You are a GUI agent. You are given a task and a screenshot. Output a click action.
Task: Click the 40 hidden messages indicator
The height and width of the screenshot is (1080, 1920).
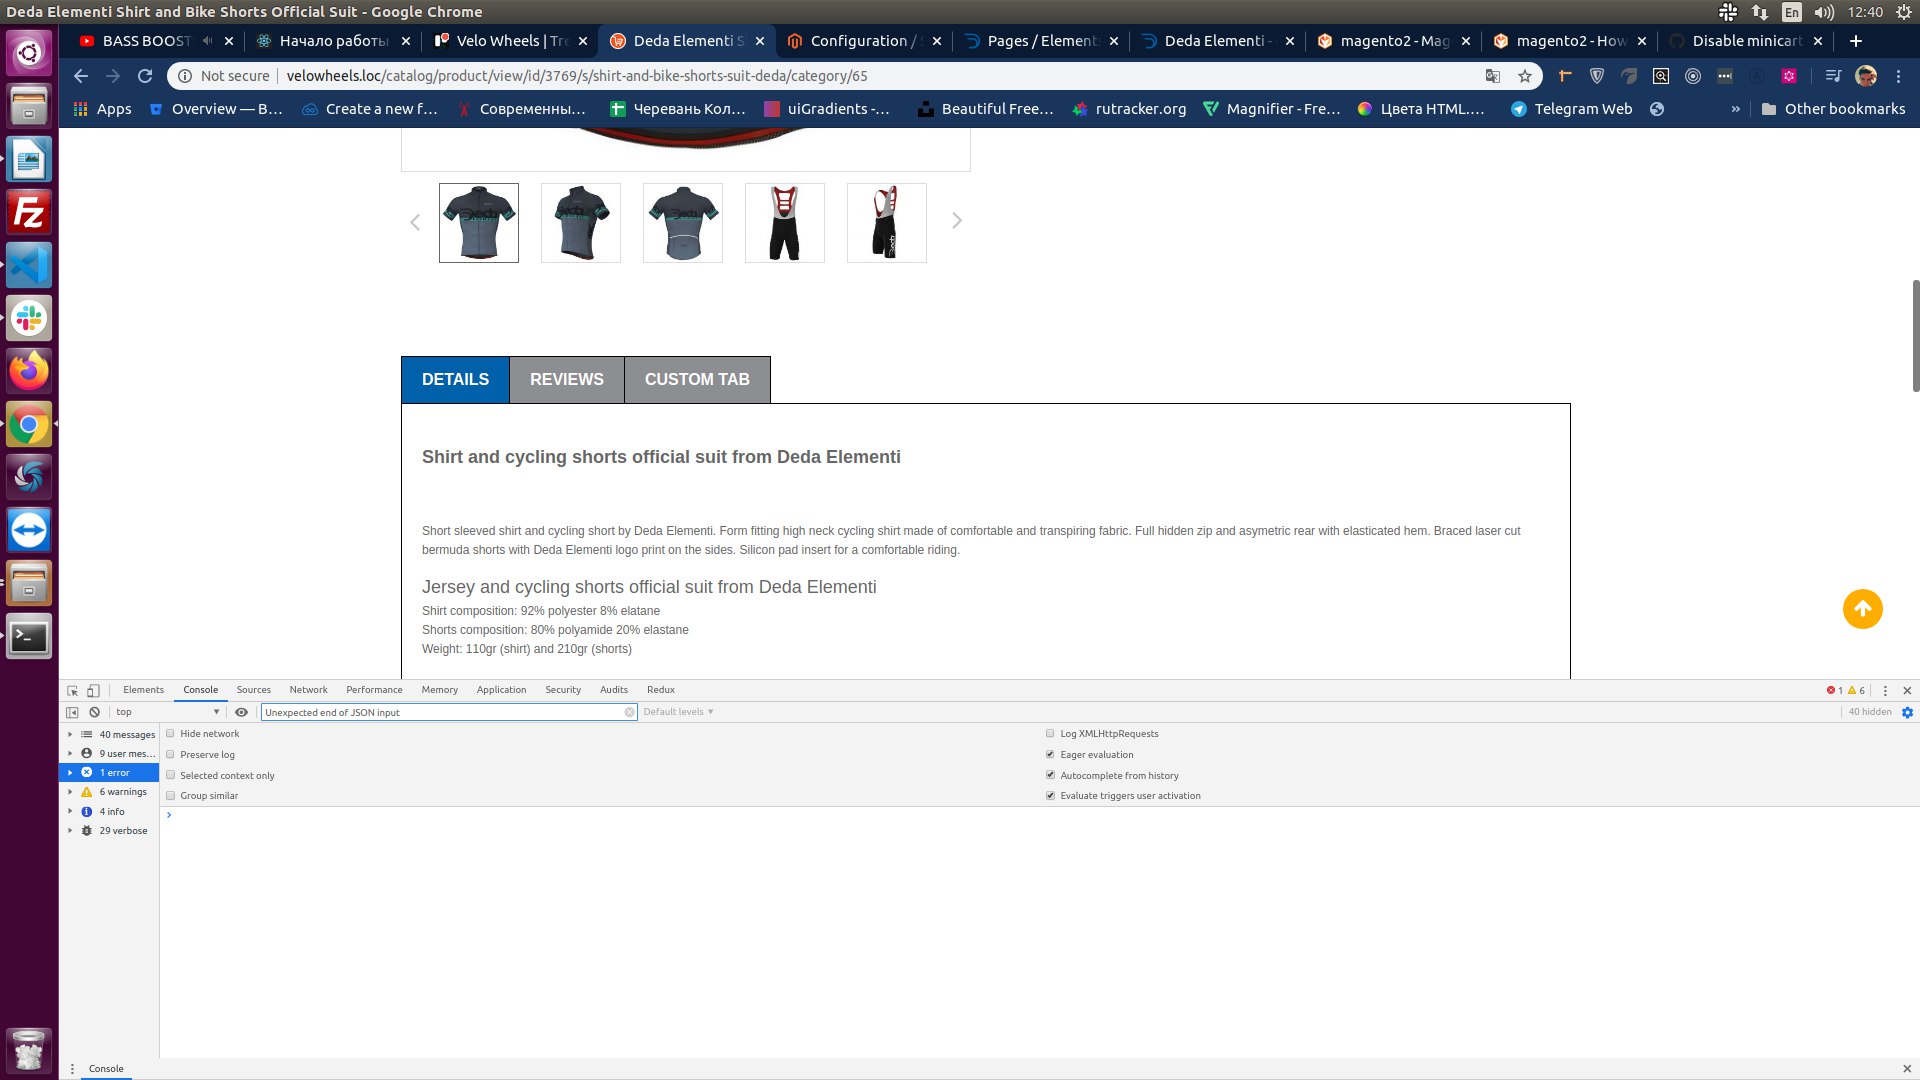click(1869, 712)
